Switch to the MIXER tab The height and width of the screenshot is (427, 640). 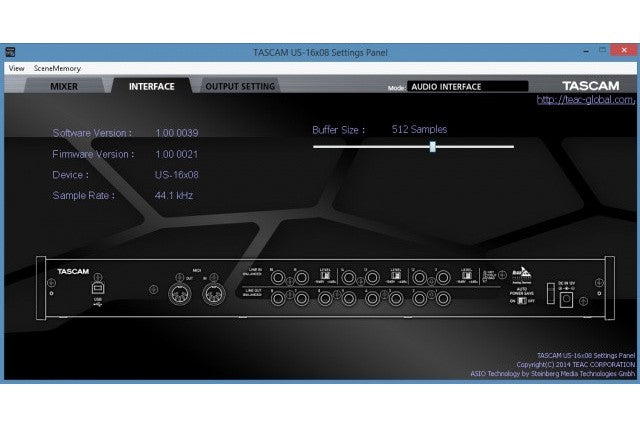(64, 86)
